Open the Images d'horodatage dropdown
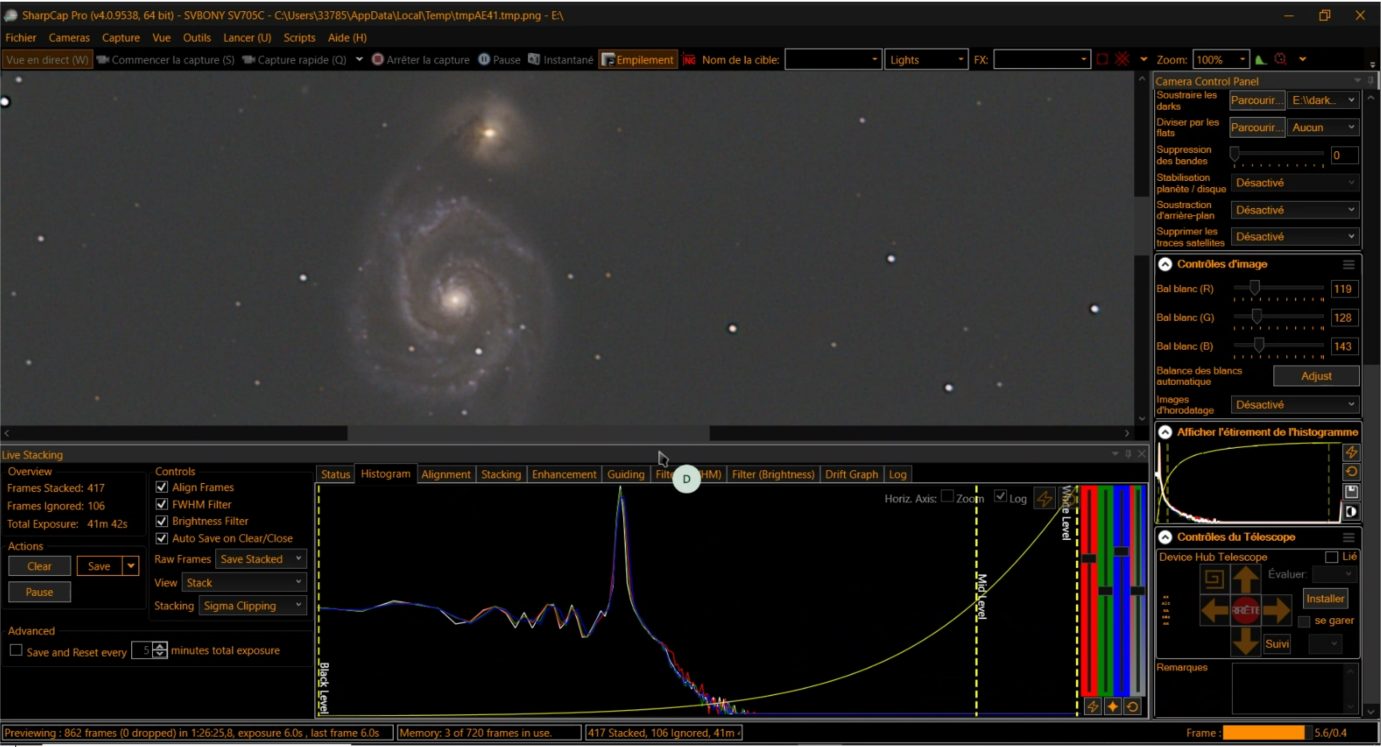The image size is (1381, 747). [x=1295, y=405]
